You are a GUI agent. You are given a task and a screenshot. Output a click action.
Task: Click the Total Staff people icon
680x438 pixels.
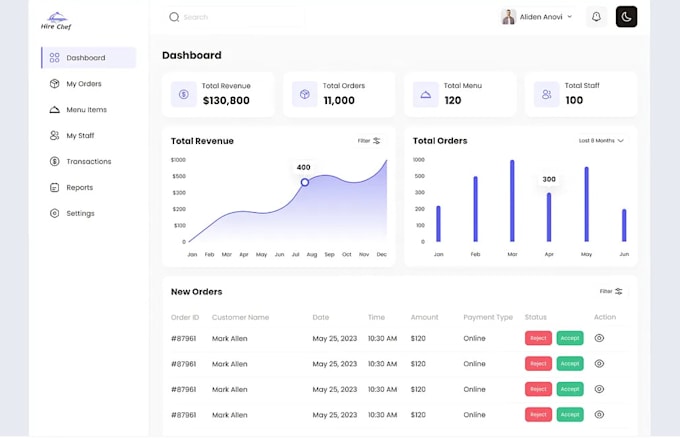[x=546, y=94]
